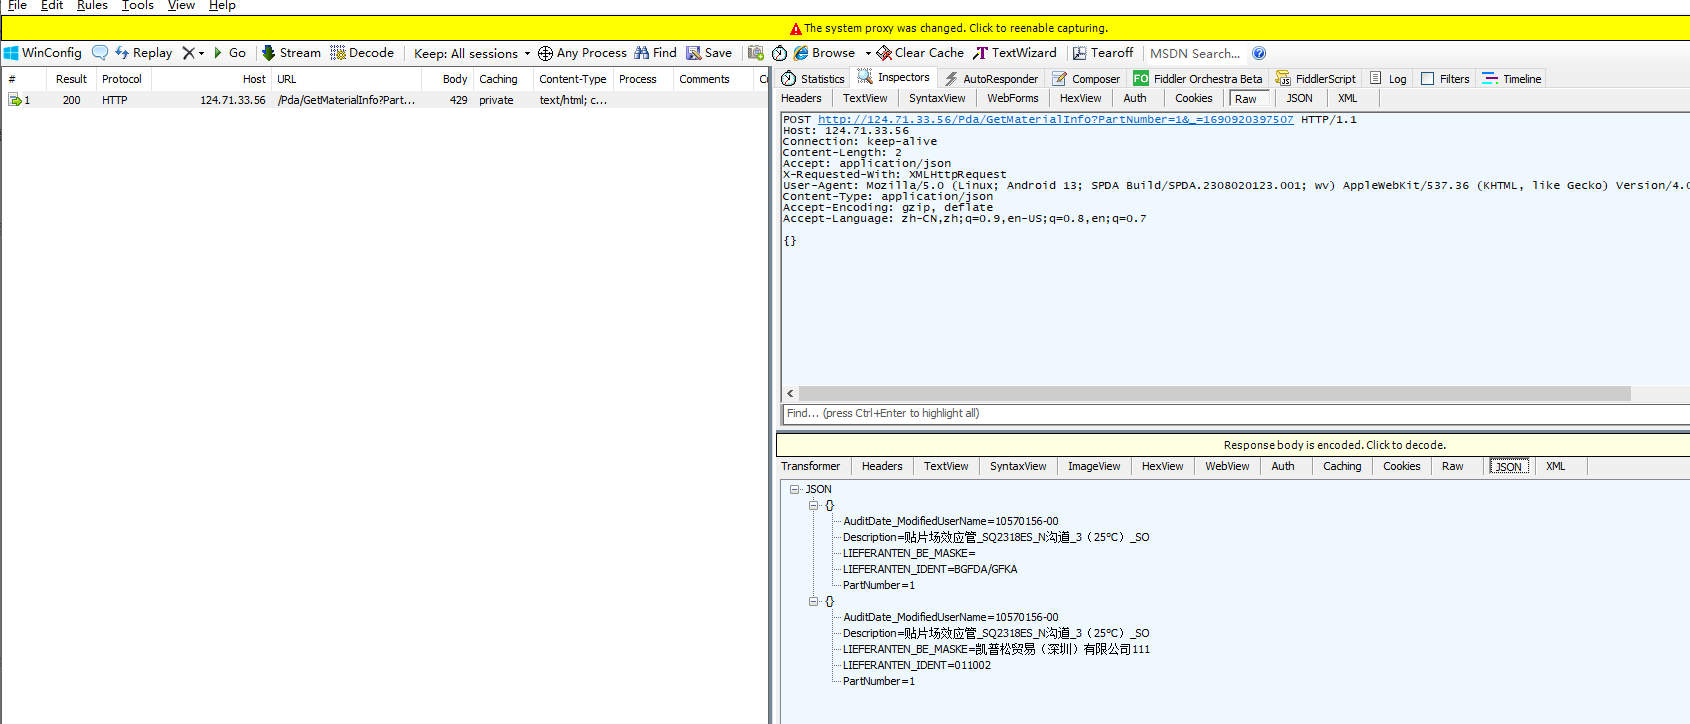Switch to response TextView tab
This screenshot has height=724, width=1690.
(x=945, y=466)
